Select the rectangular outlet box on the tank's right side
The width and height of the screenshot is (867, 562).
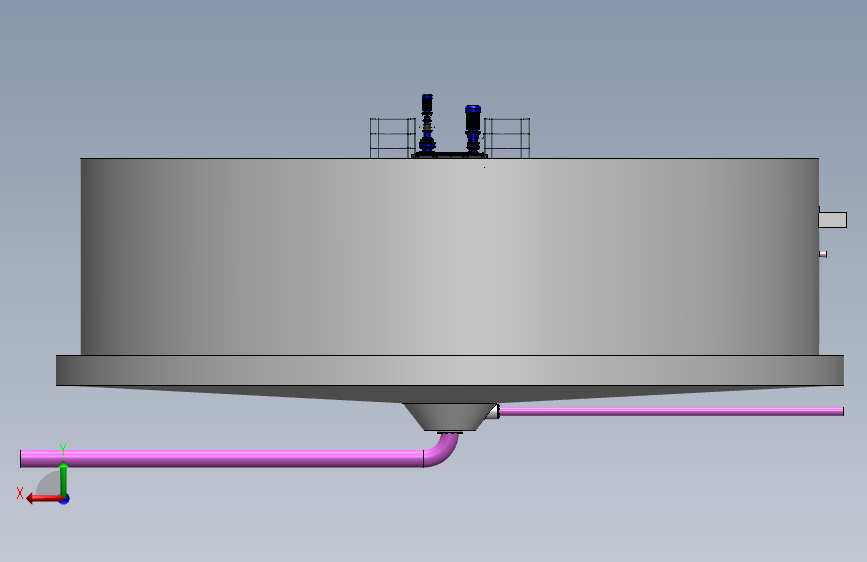[x=833, y=220]
